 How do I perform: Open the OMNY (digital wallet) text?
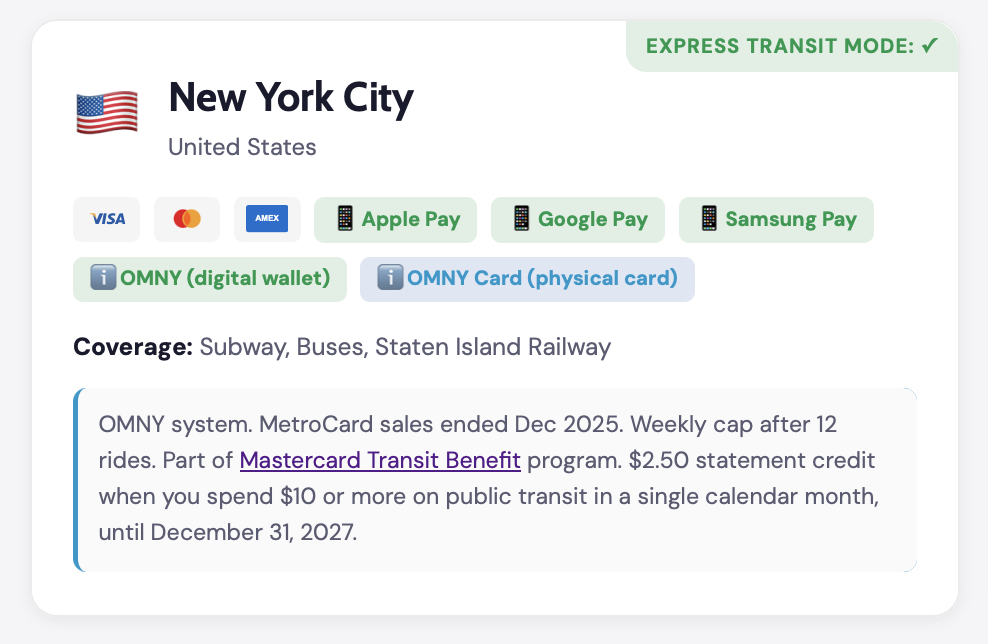(225, 278)
